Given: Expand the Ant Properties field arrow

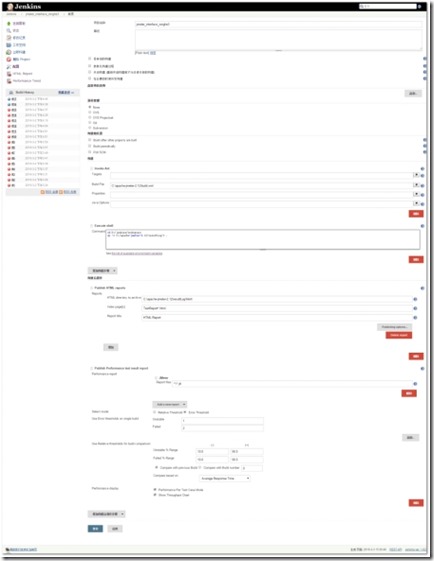Looking at the screenshot, I should point(416,194).
